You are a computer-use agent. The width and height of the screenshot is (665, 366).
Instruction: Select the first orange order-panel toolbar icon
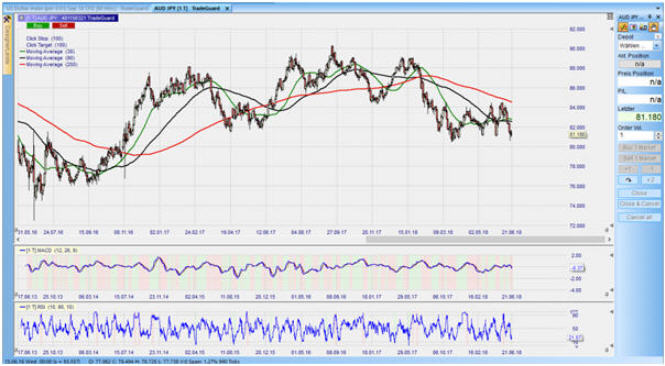[623, 27]
